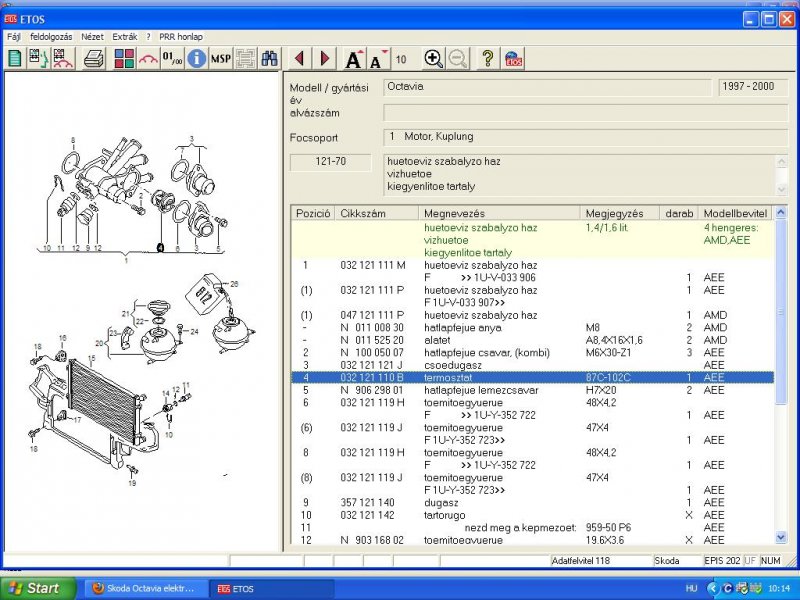The image size is (800, 600).
Task: Open the Fájl menu
Action: tap(14, 37)
